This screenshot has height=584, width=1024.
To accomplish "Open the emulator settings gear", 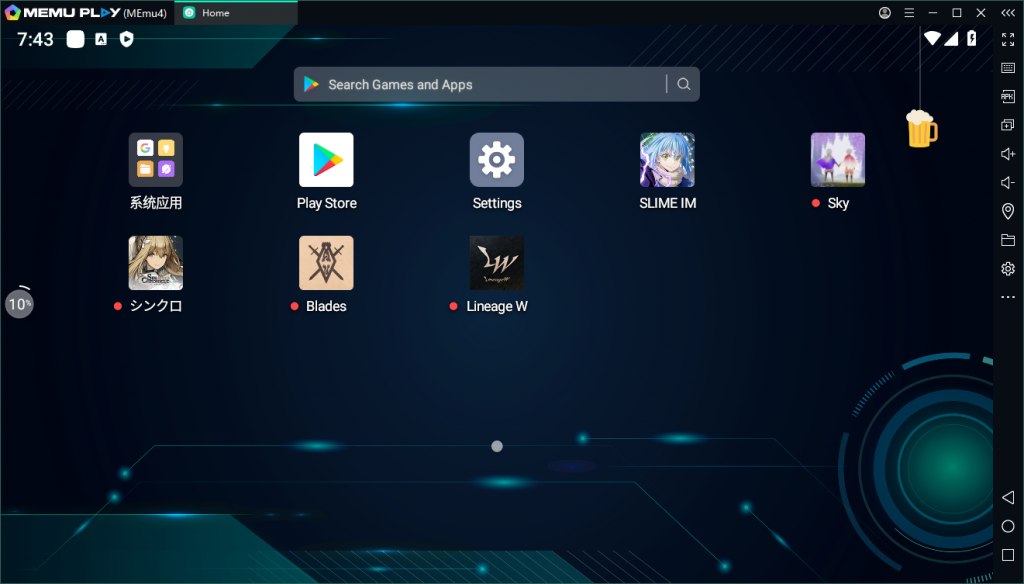I will (x=1008, y=268).
